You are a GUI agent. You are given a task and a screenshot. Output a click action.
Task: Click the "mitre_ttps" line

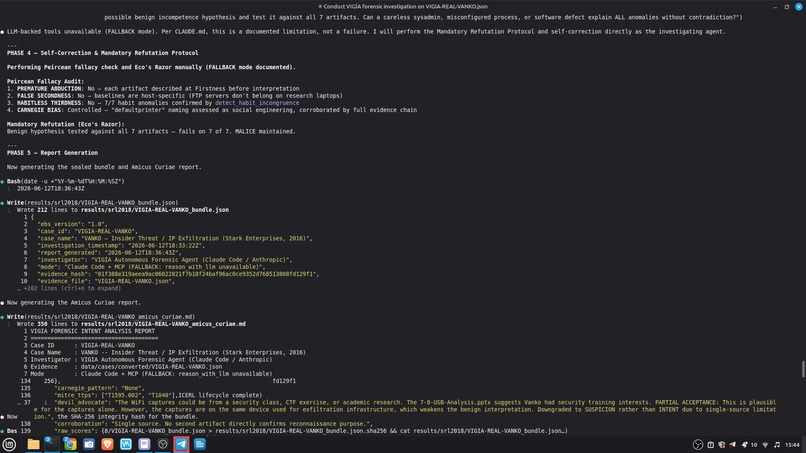point(158,395)
